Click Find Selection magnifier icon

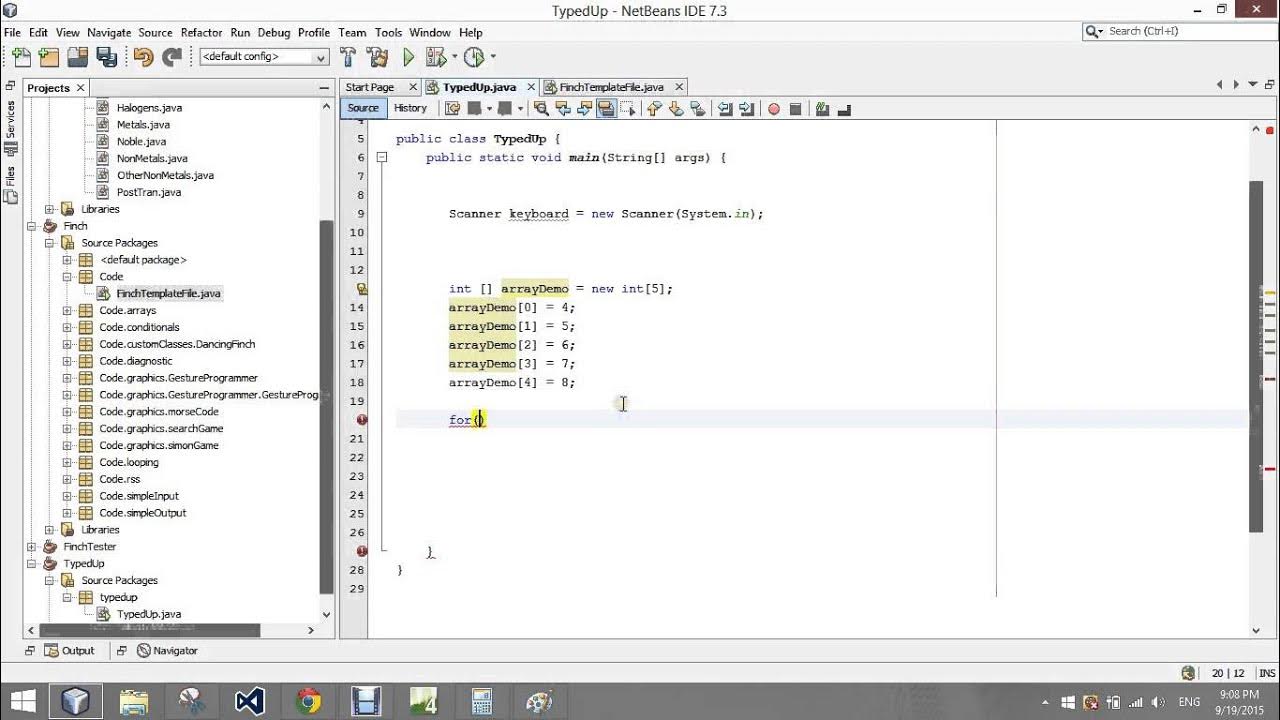pyautogui.click(x=541, y=109)
